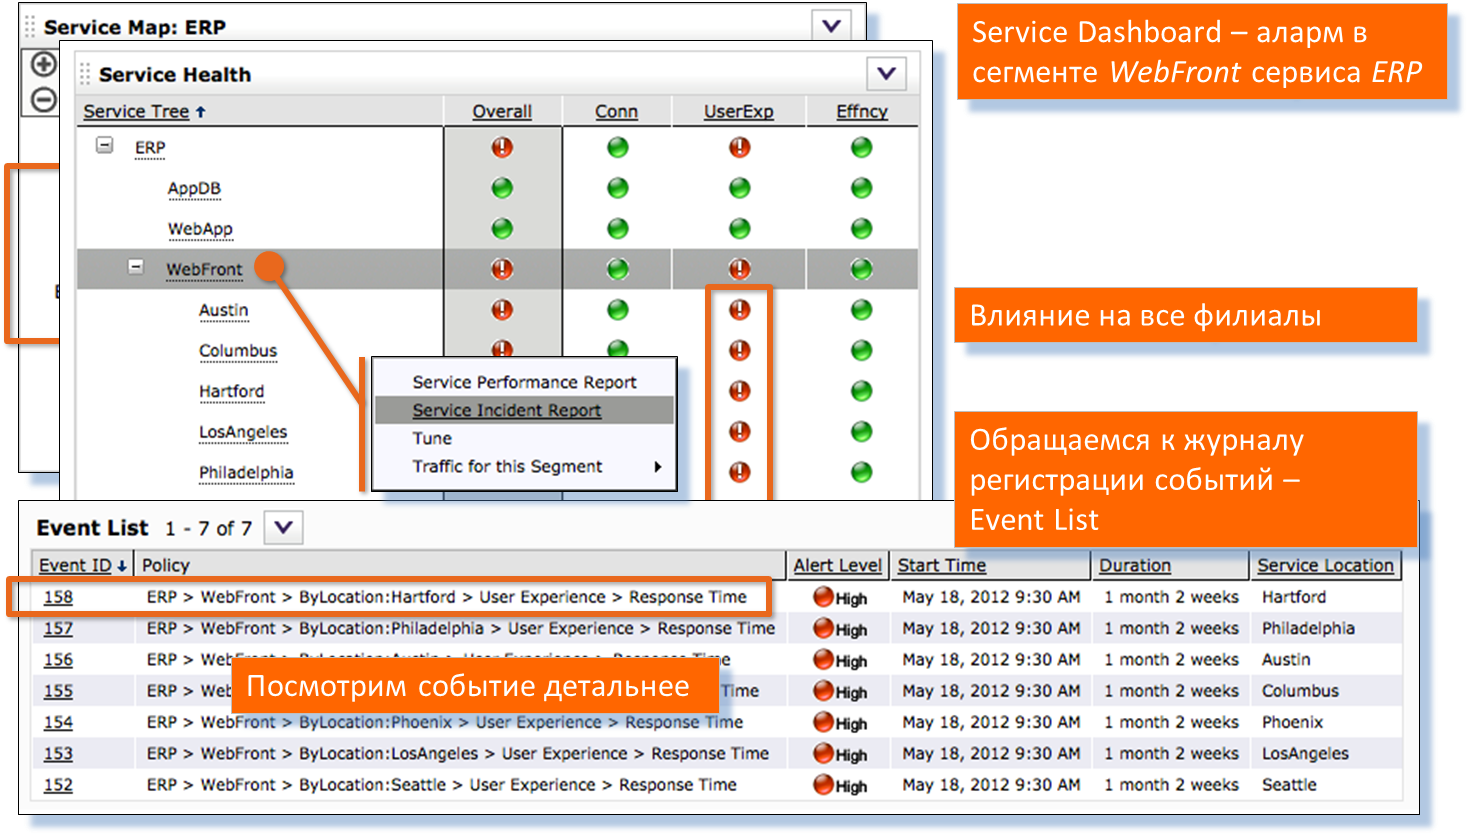Click the Phoenix service location cell

[x=1292, y=722]
